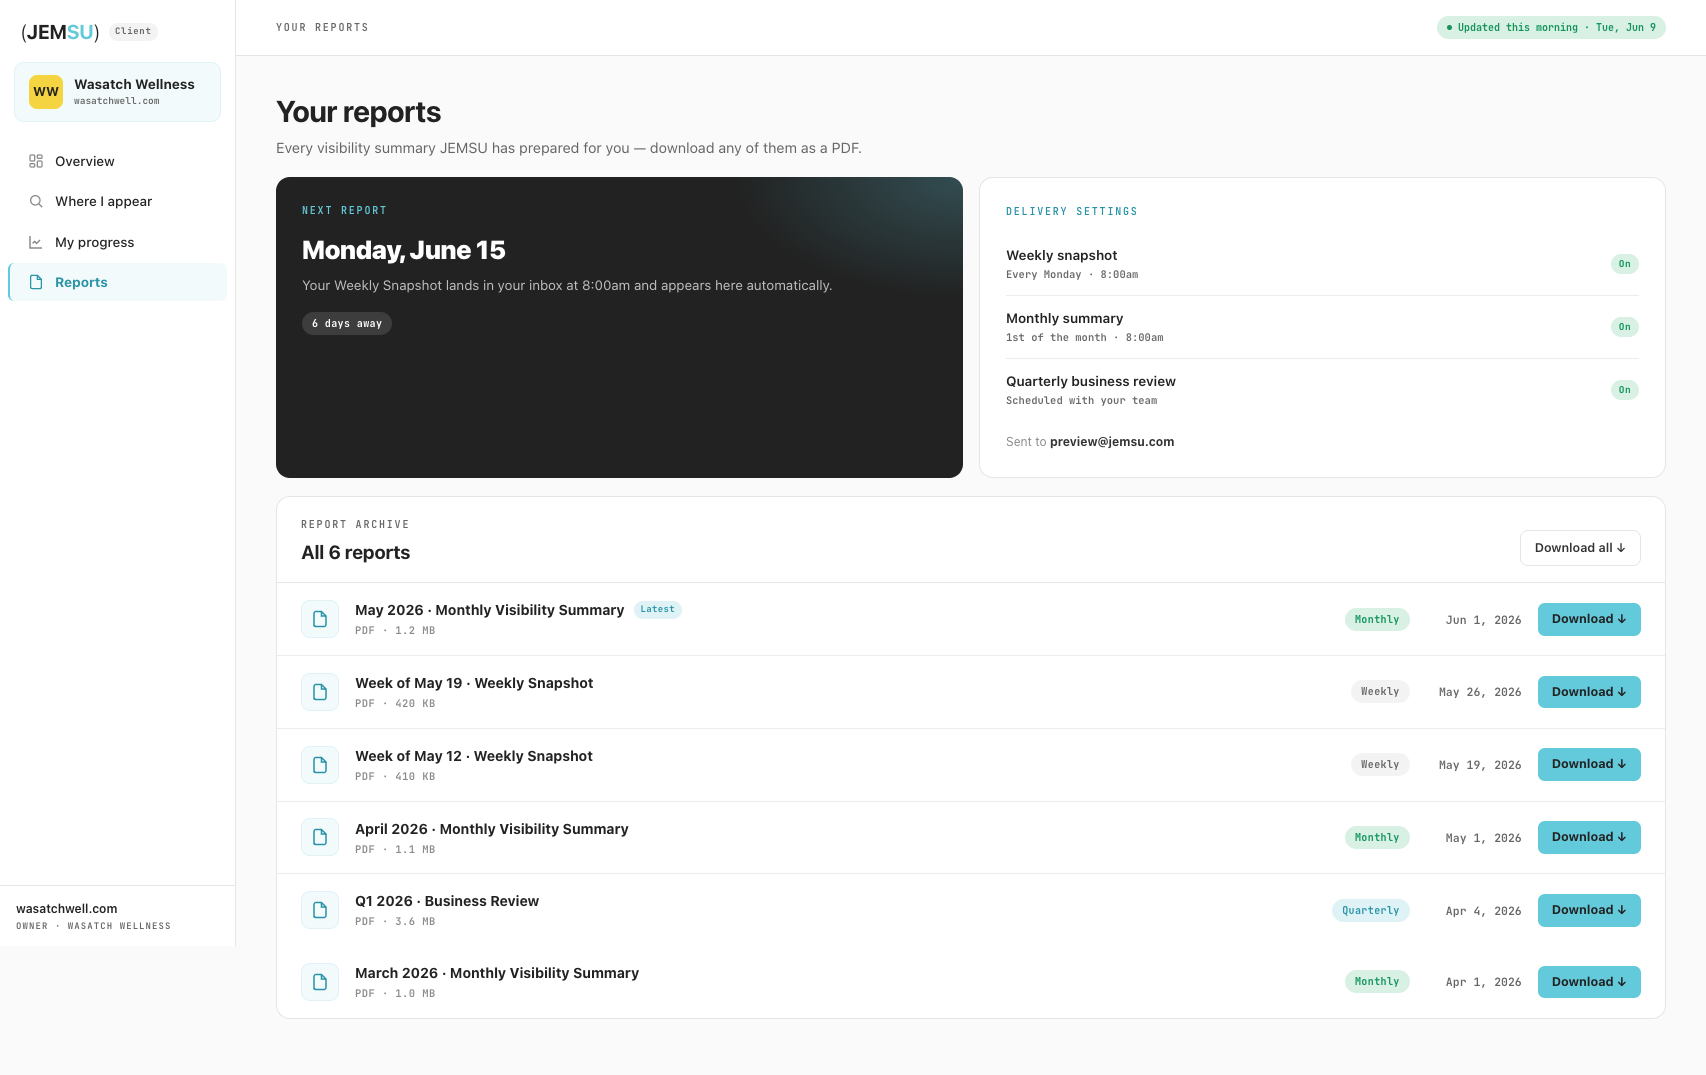The width and height of the screenshot is (1706, 1075).
Task: Click file icon for Week of May 12
Action: (x=320, y=765)
